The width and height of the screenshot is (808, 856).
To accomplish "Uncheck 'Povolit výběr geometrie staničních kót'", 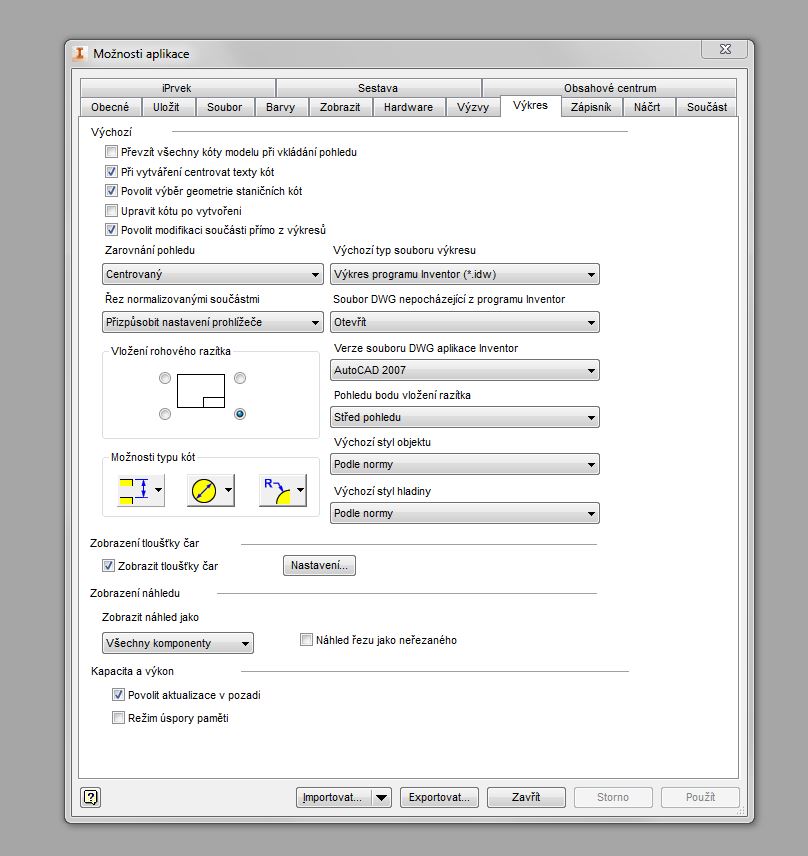I will [x=111, y=191].
